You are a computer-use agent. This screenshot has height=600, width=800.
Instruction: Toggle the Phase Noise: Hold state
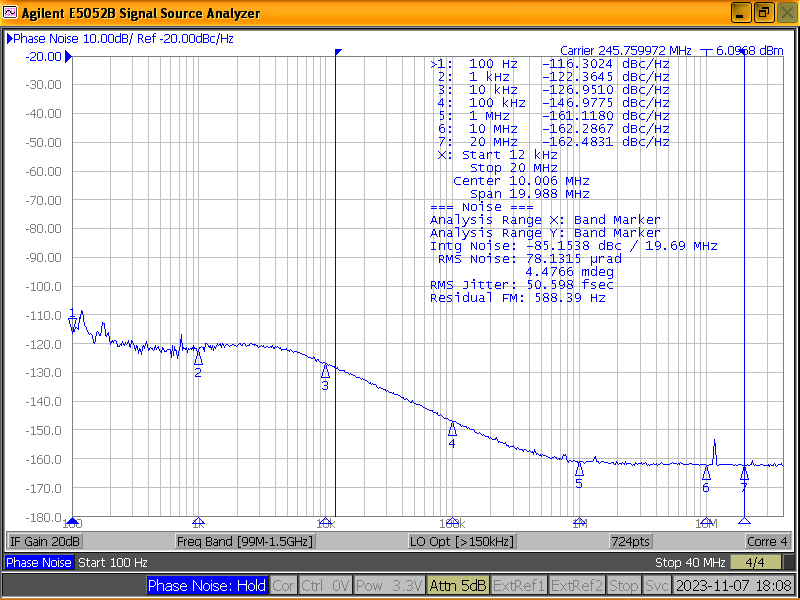(207, 585)
